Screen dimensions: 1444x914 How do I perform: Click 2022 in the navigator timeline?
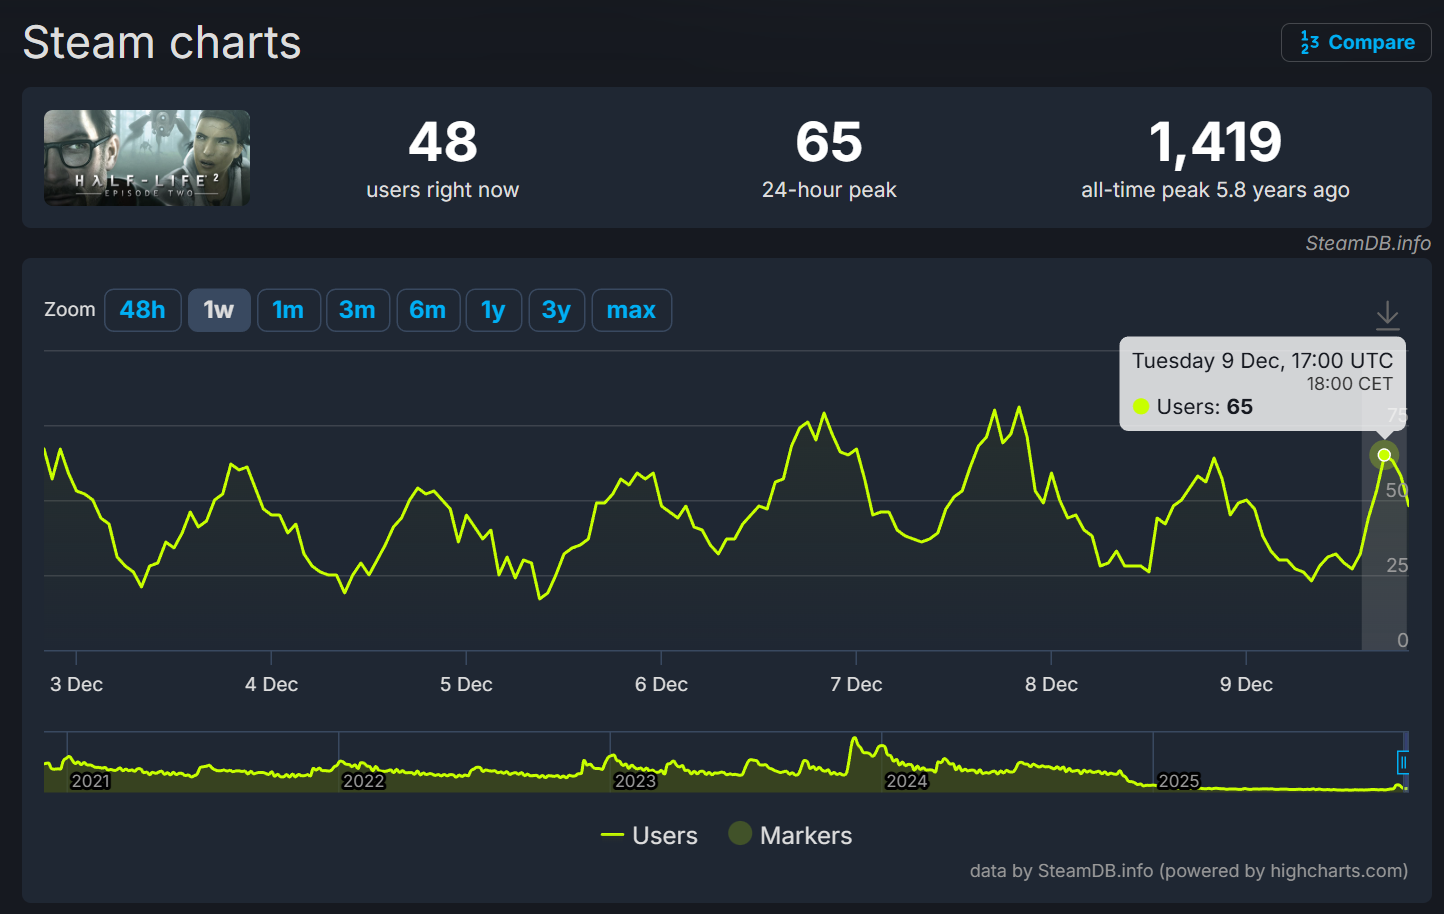[x=363, y=781]
